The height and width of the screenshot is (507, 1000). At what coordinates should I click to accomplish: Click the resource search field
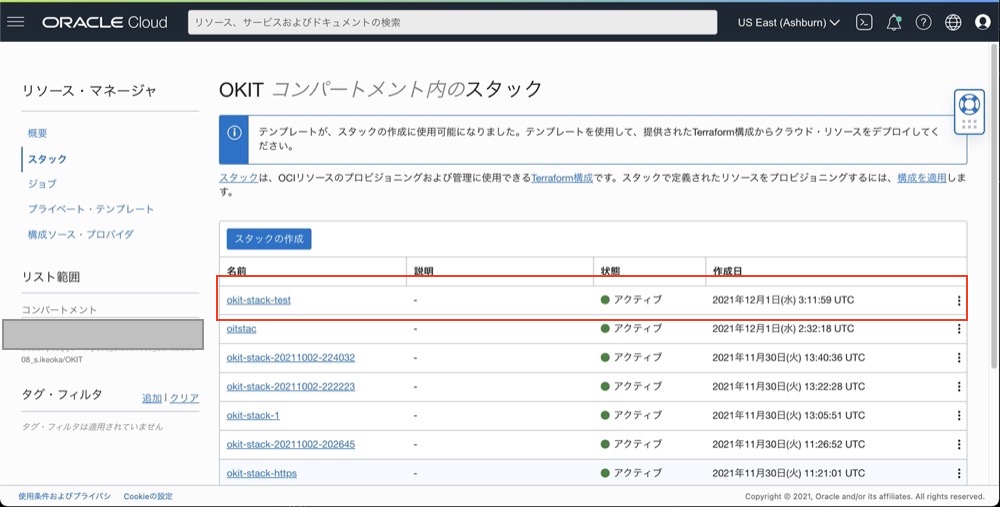pyautogui.click(x=452, y=22)
